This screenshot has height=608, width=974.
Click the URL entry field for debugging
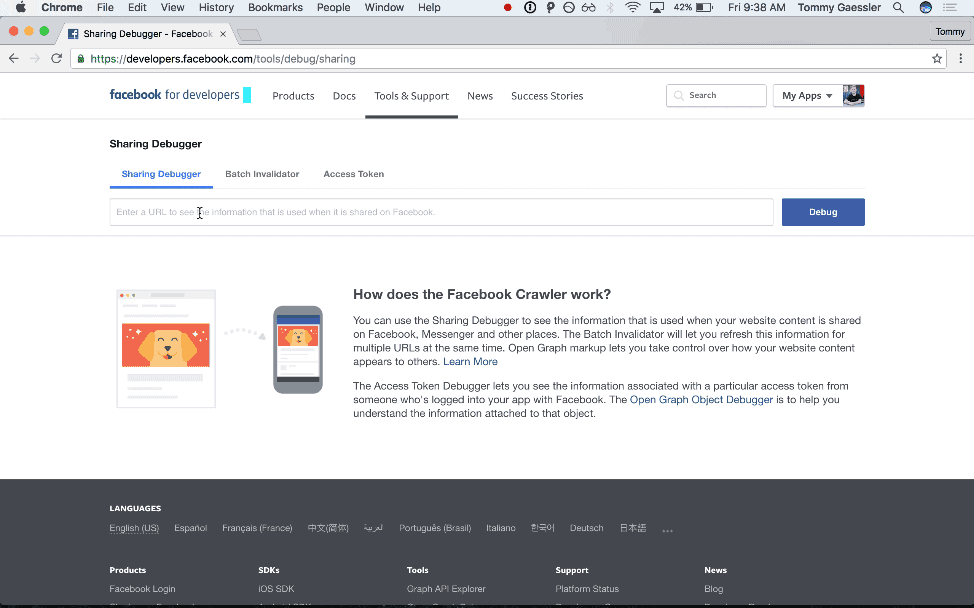pos(442,212)
